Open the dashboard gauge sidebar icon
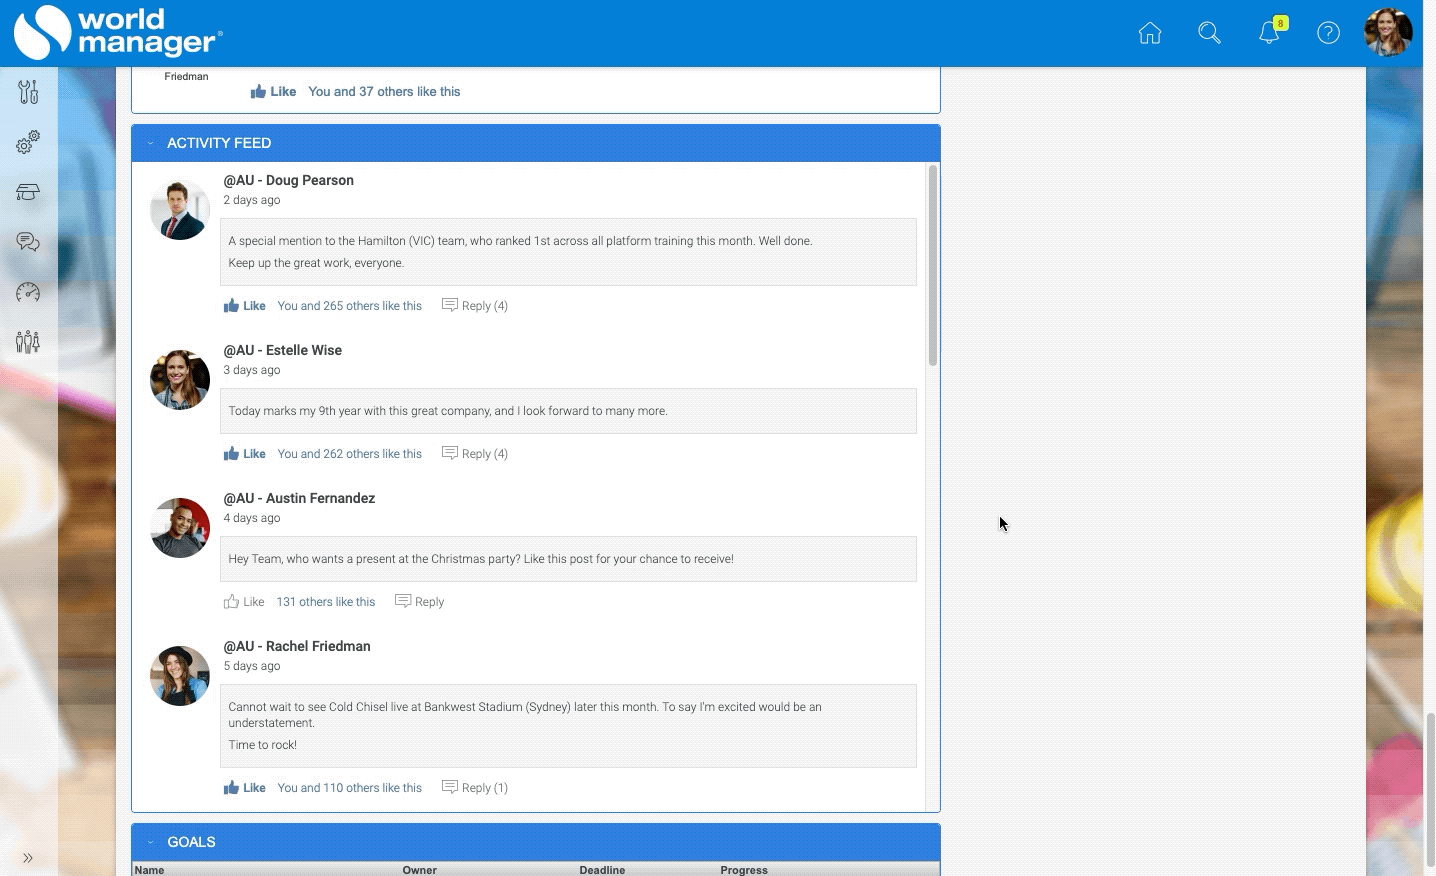1436x876 pixels. (x=28, y=292)
